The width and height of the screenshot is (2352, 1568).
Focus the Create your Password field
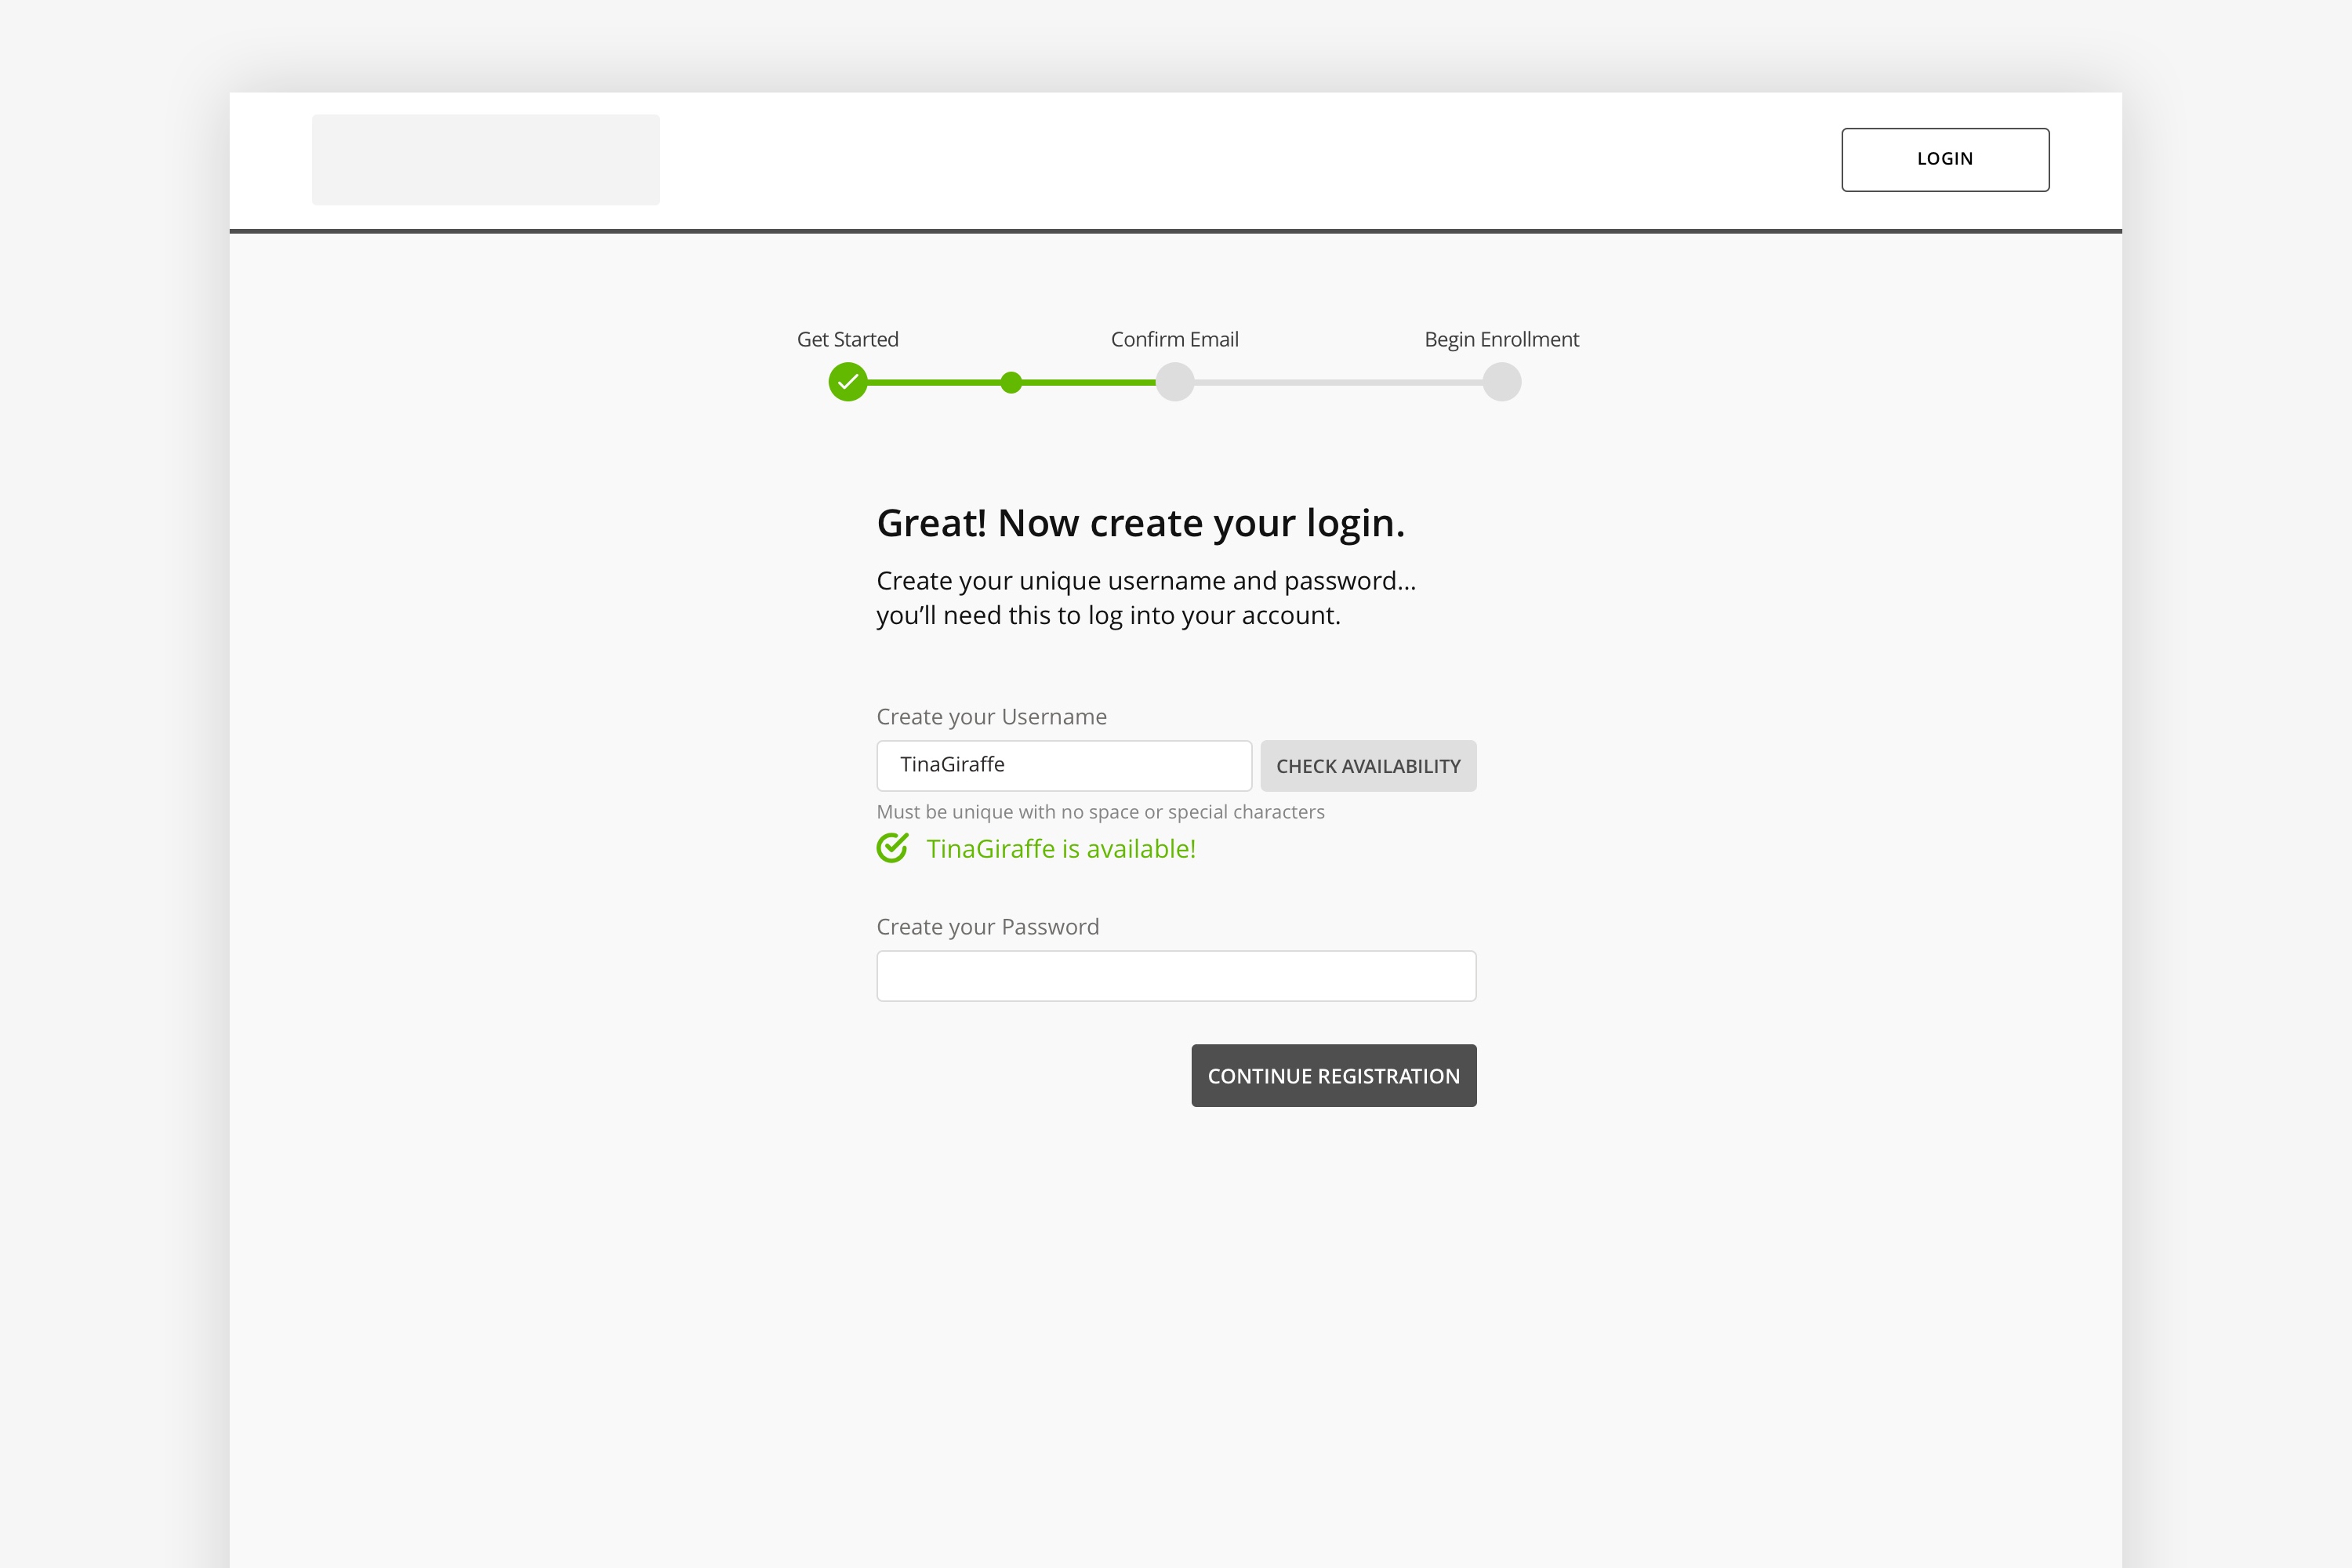click(1176, 976)
